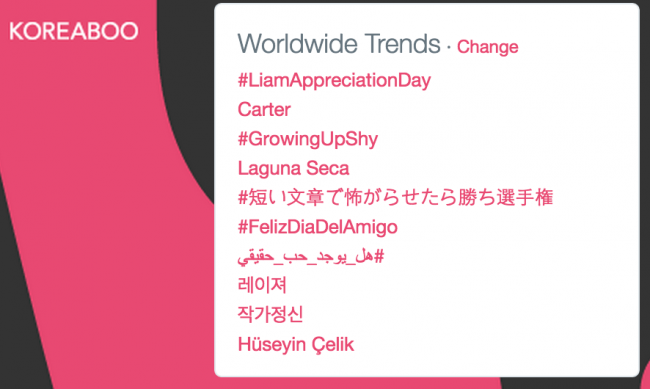This screenshot has height=389, width=650.
Task: Click the dark gray strip below the trends card
Action: 572,384
